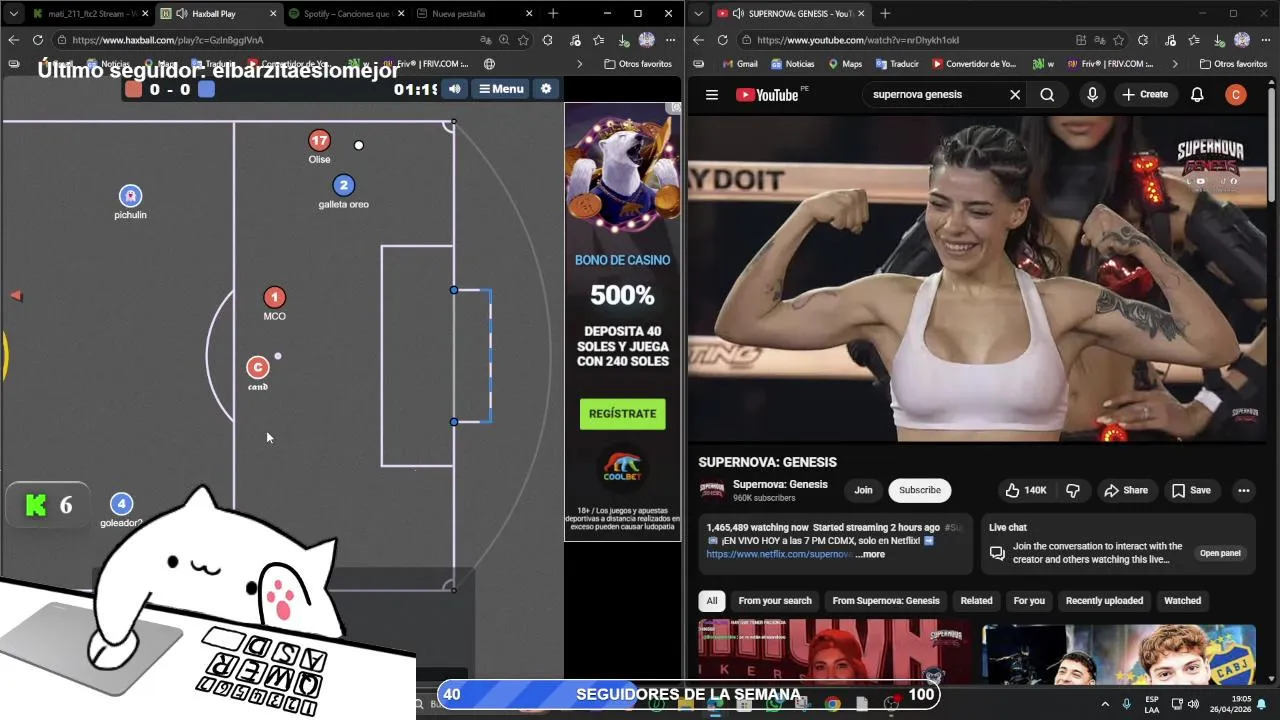Screen dimensions: 1280x720
Task: Select the All filter chip
Action: point(712,601)
